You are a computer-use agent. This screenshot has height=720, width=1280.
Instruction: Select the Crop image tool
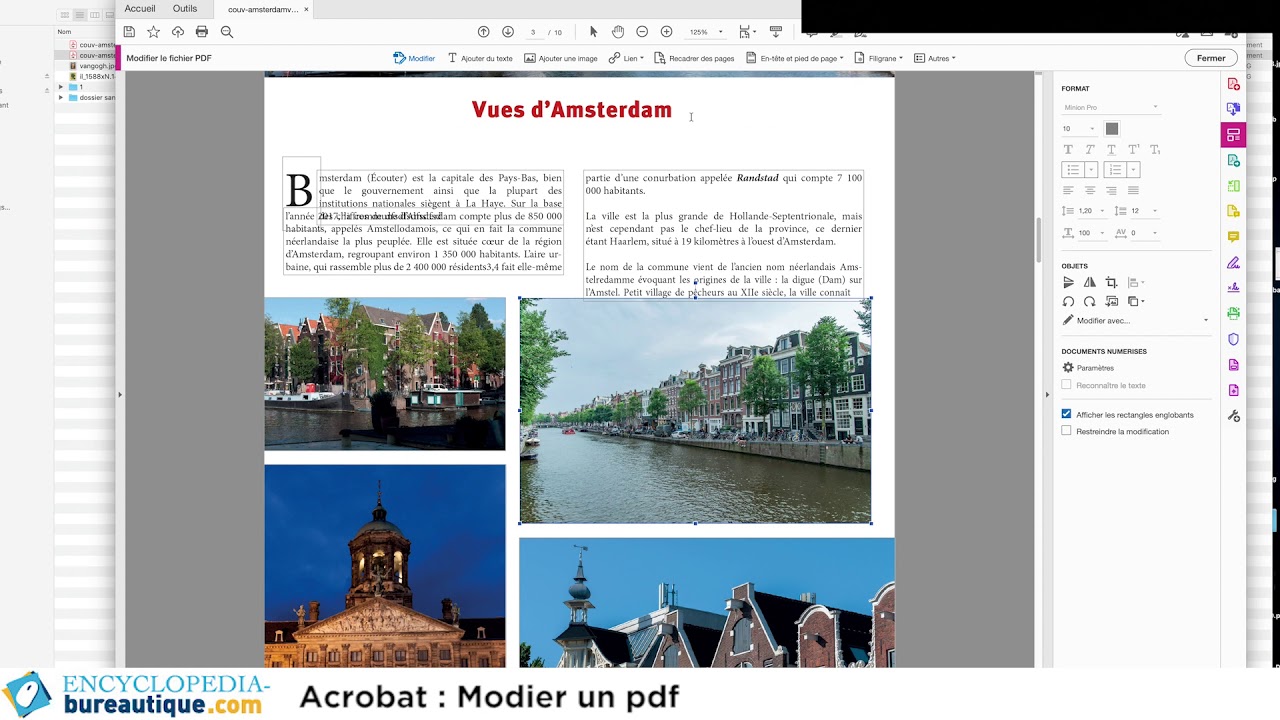click(x=1111, y=283)
